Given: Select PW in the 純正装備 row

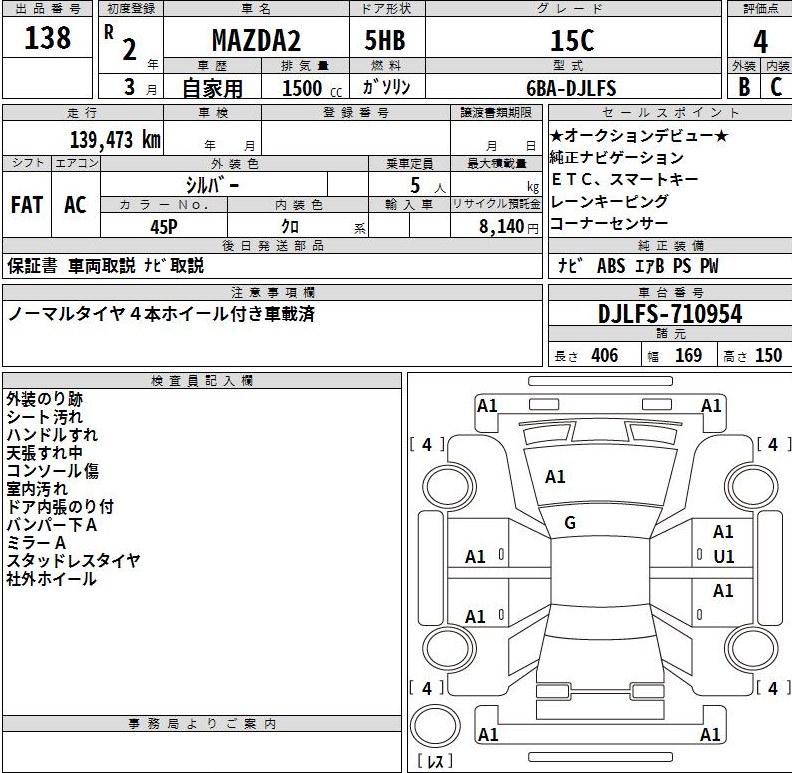Looking at the screenshot, I should pyautogui.click(x=709, y=266).
